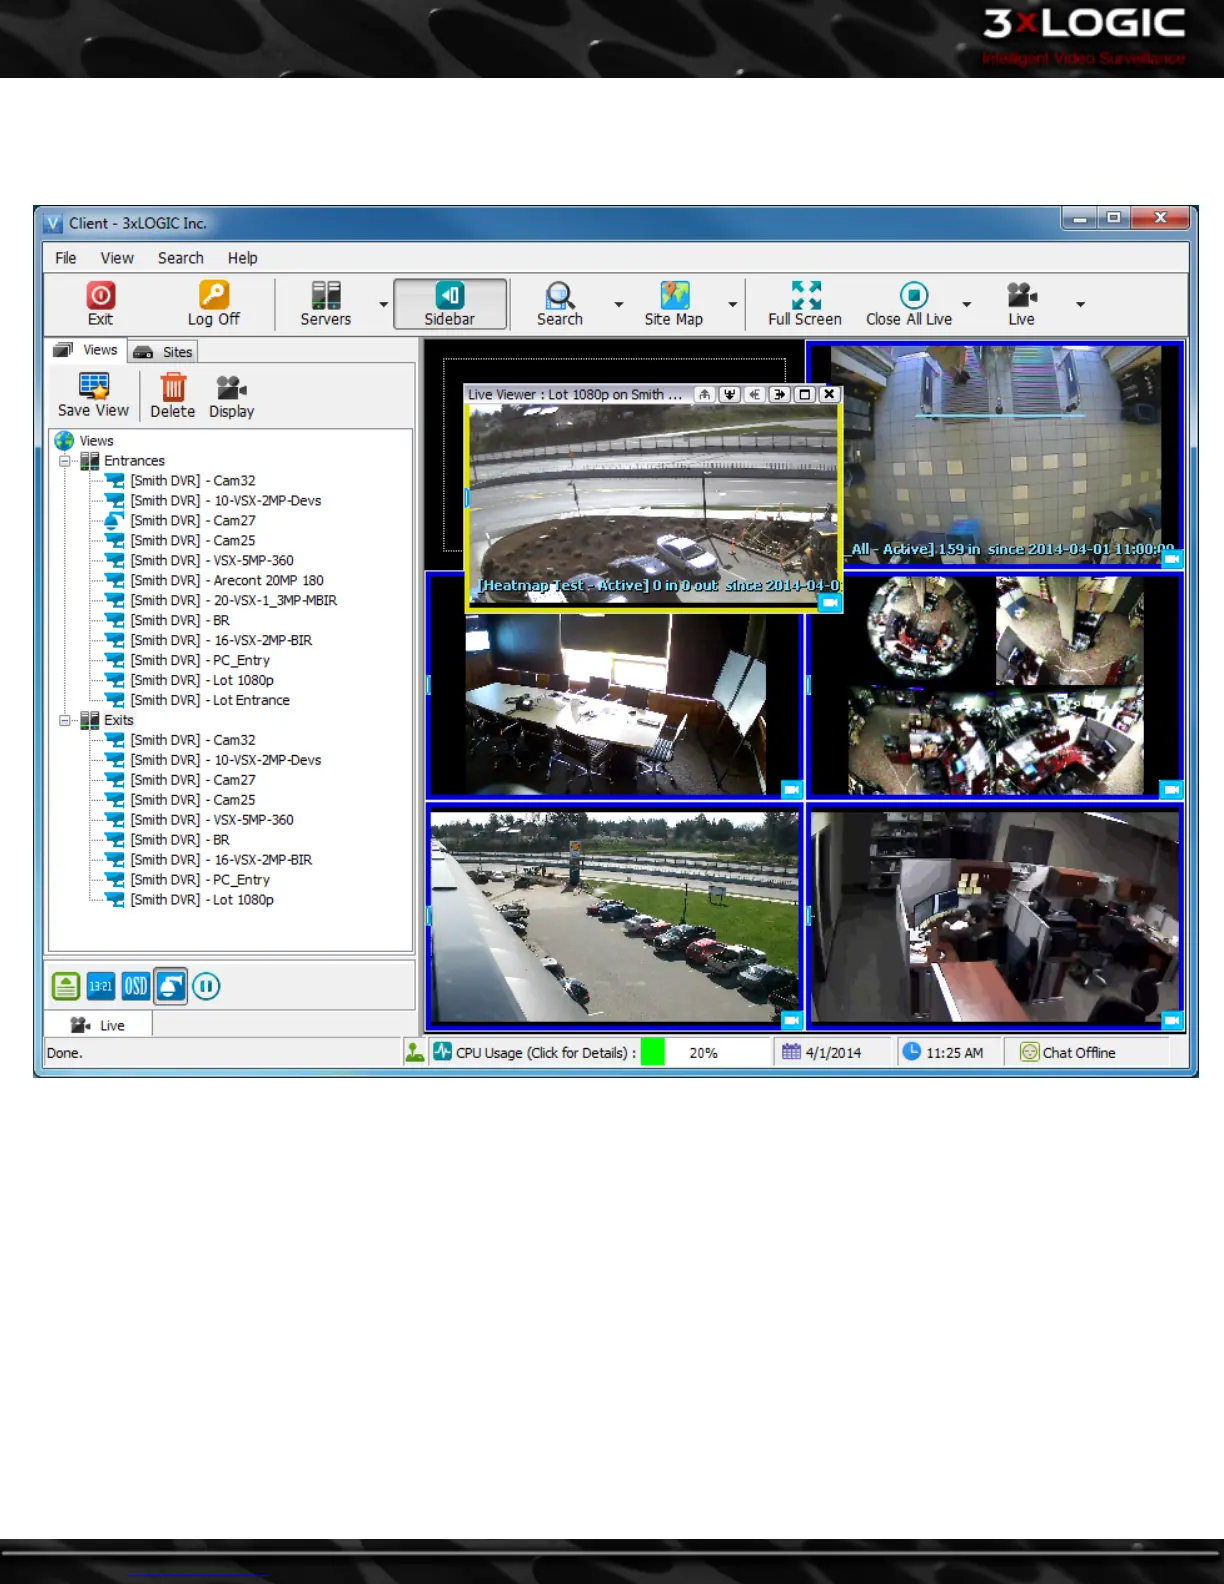This screenshot has height=1584, width=1224.
Task: Maximize the Live Viewer floating window
Action: [805, 395]
